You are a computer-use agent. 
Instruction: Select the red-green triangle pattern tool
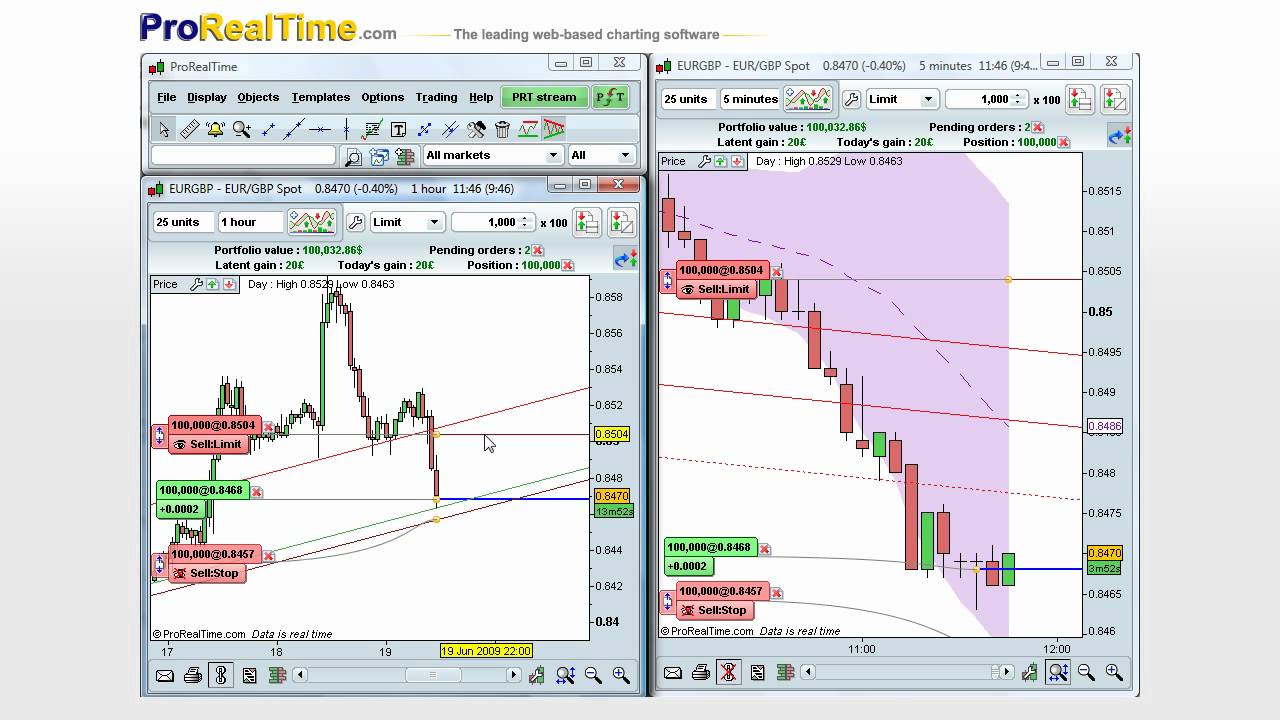(x=554, y=129)
